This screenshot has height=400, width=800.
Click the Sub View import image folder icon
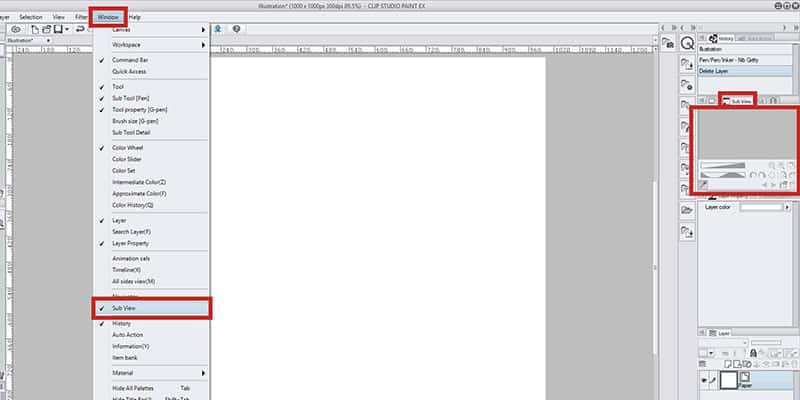click(x=783, y=185)
